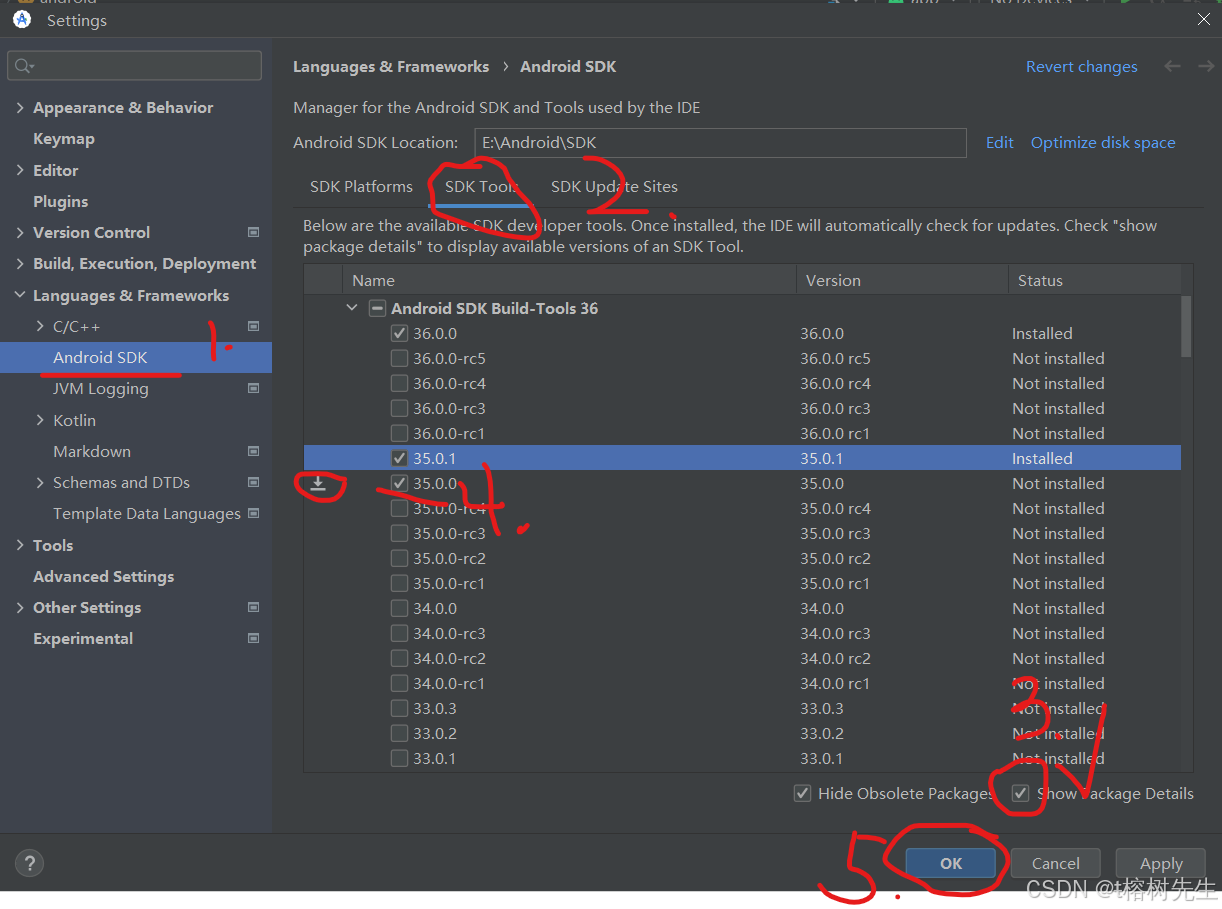Click the project-level icon beside Version Control
The width and height of the screenshot is (1222, 909).
[253, 232]
